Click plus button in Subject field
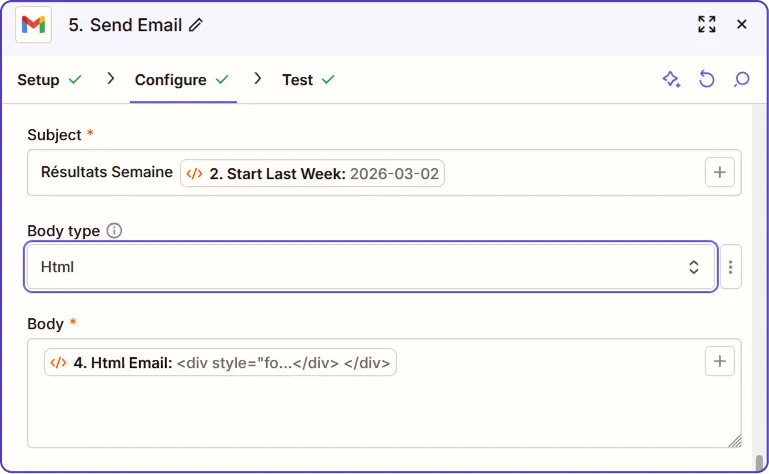Screen dimensions: 769x474 point(720,172)
